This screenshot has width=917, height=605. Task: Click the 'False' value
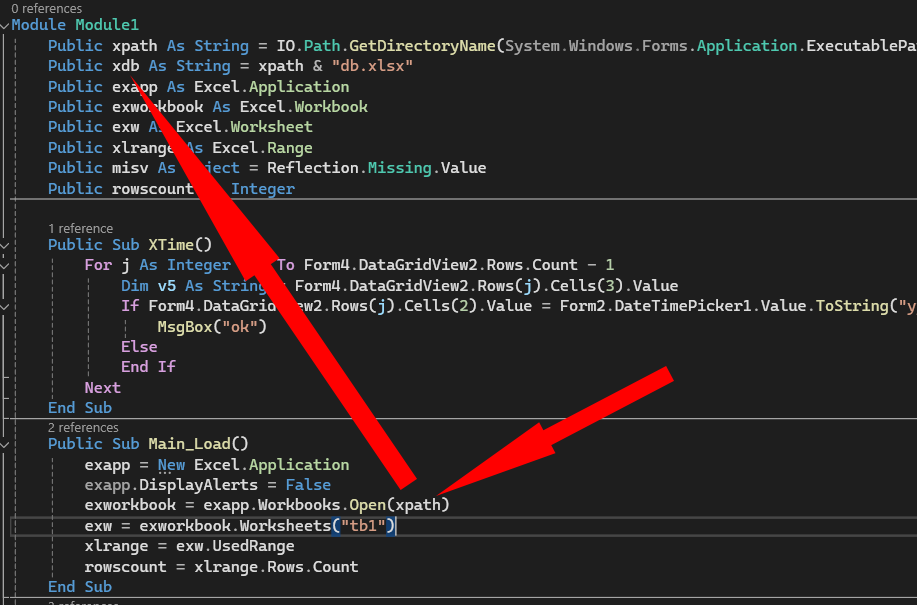point(308,485)
